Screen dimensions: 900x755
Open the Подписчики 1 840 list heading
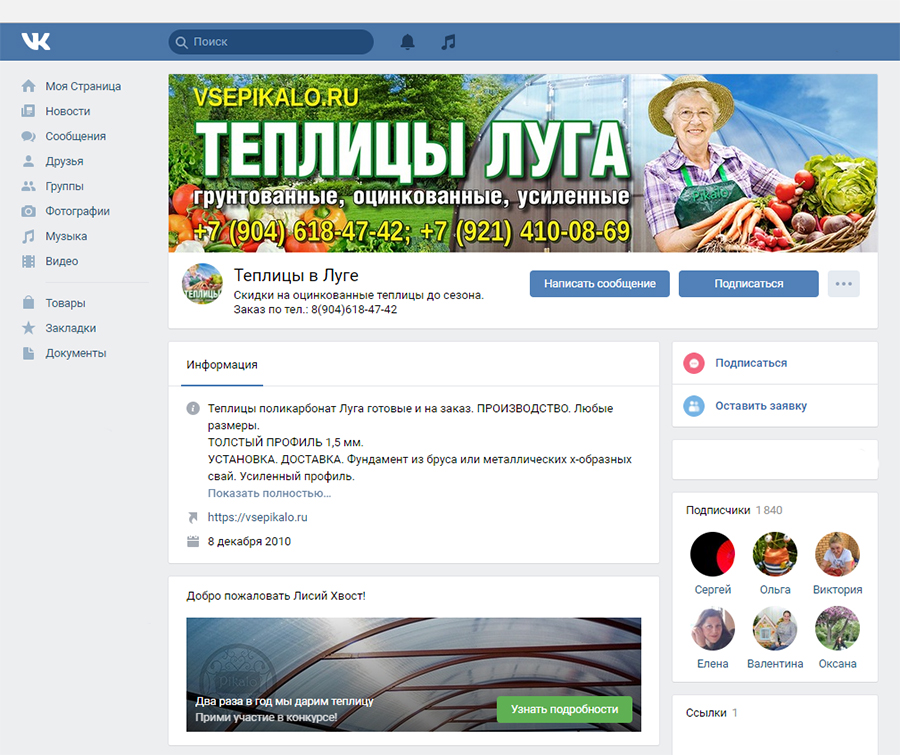pyautogui.click(x=734, y=510)
